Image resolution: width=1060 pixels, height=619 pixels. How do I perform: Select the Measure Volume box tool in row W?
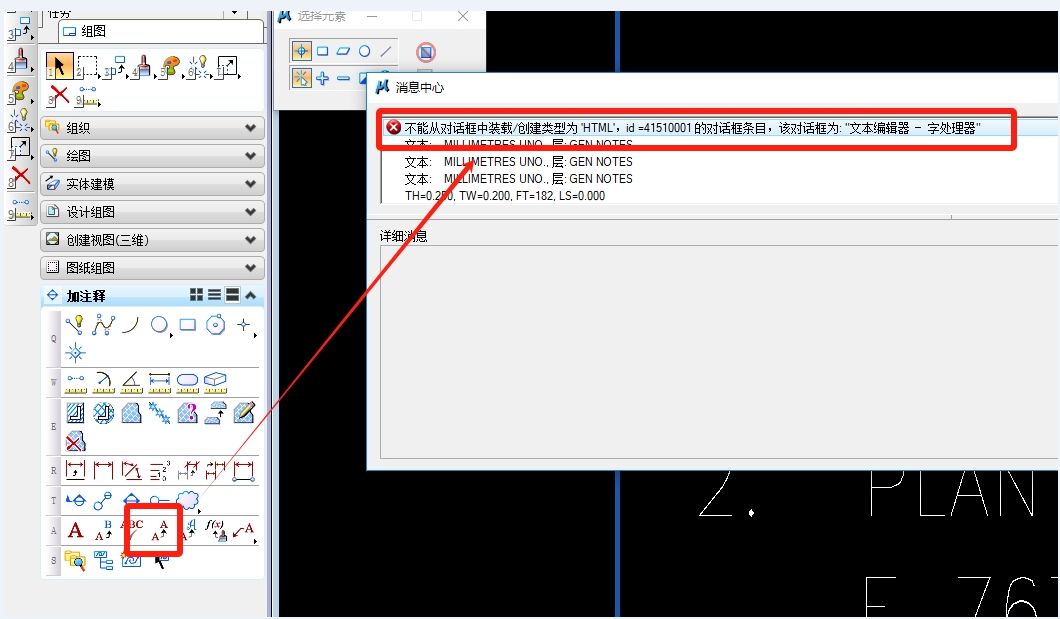point(215,382)
